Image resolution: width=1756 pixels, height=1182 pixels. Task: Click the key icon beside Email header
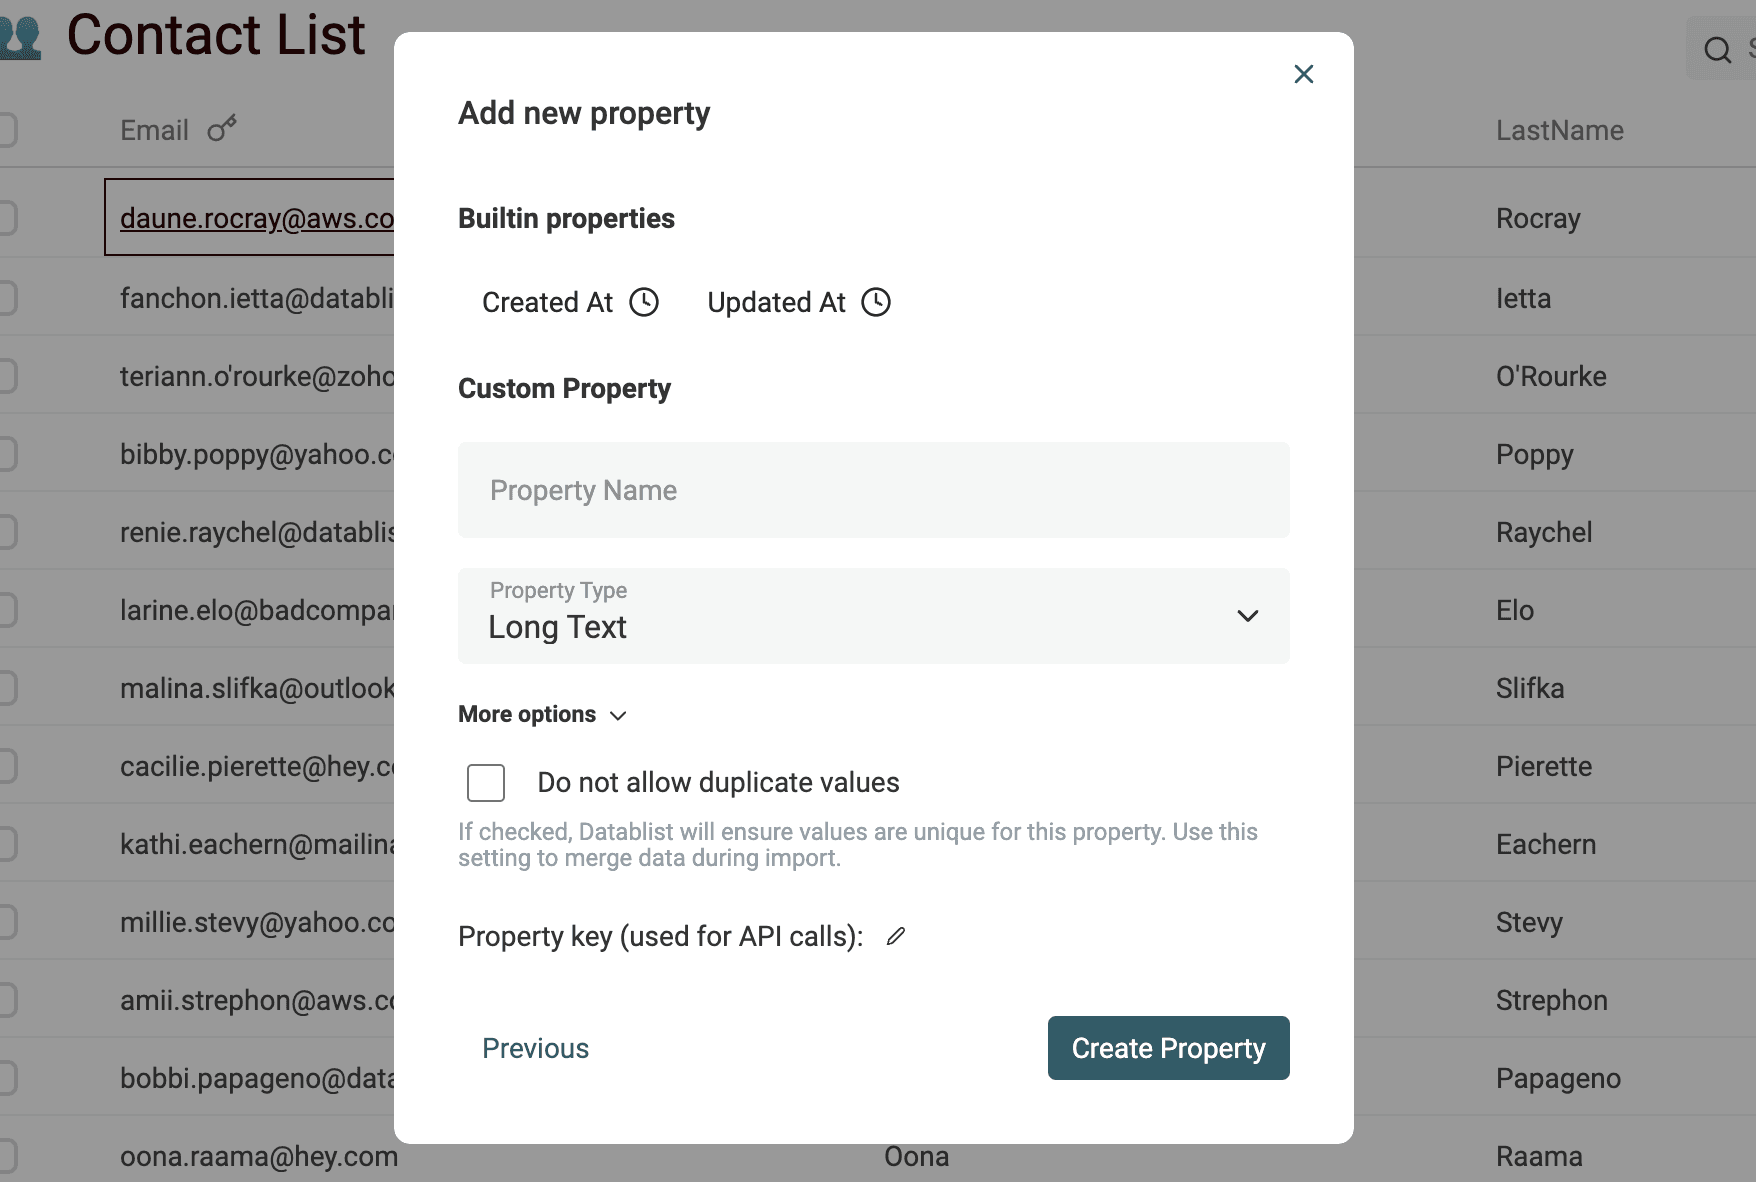222,129
